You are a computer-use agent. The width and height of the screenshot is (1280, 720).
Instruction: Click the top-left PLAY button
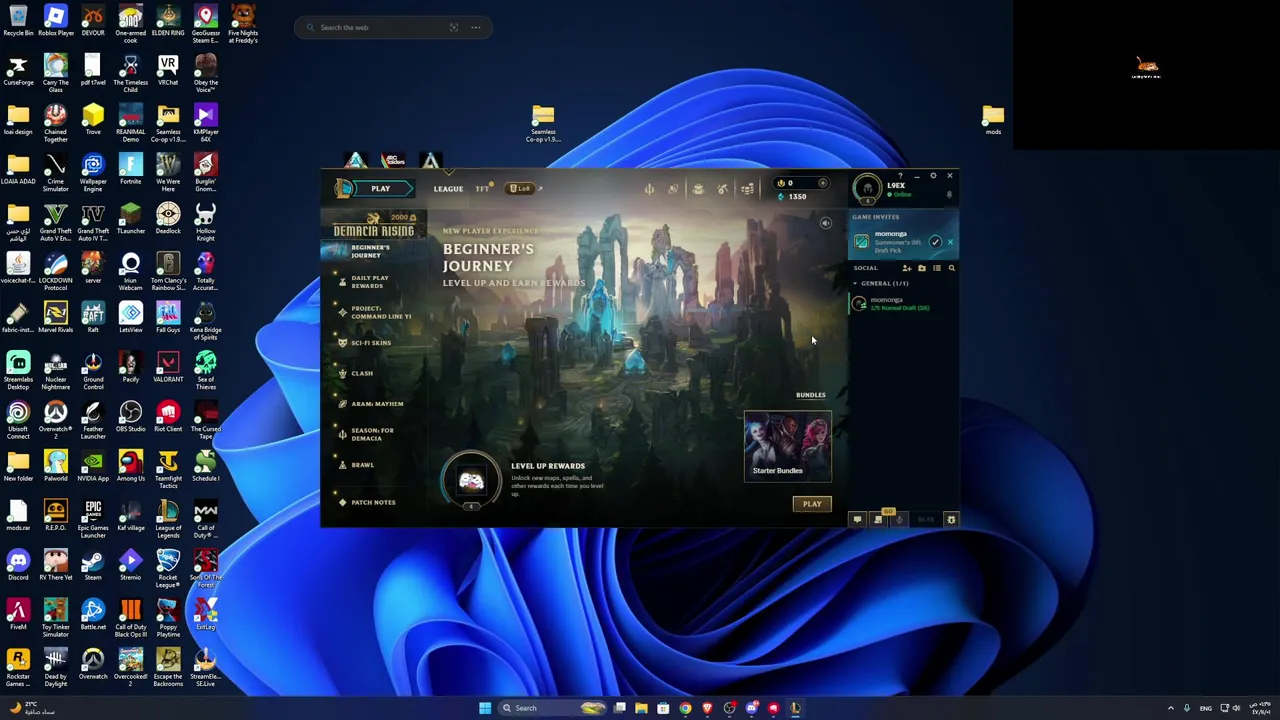380,189
